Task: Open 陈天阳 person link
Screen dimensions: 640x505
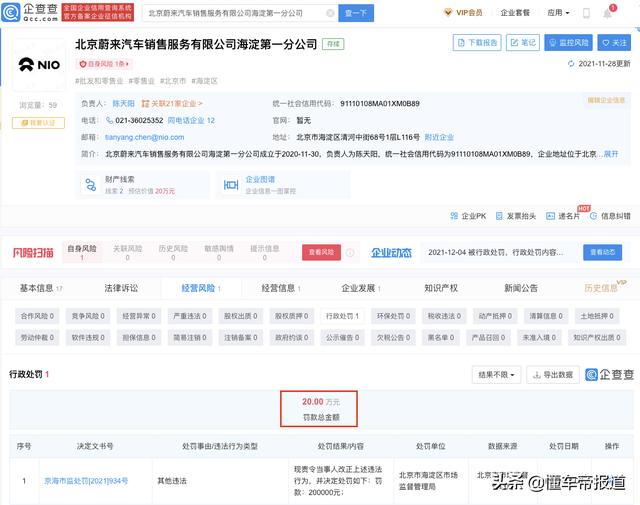Action: (123, 104)
